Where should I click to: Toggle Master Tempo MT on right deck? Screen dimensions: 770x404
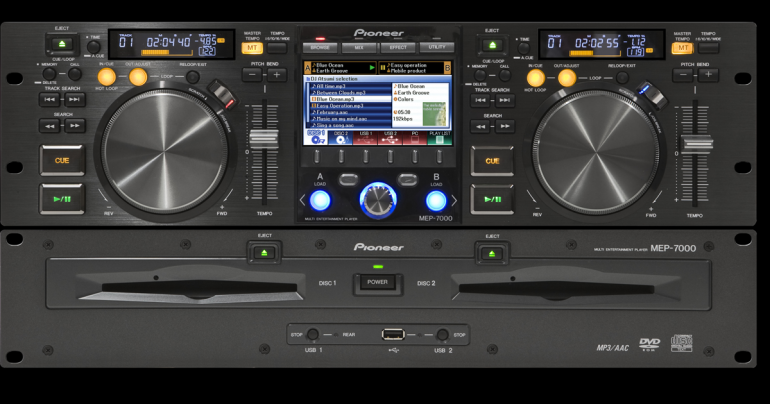coord(683,48)
